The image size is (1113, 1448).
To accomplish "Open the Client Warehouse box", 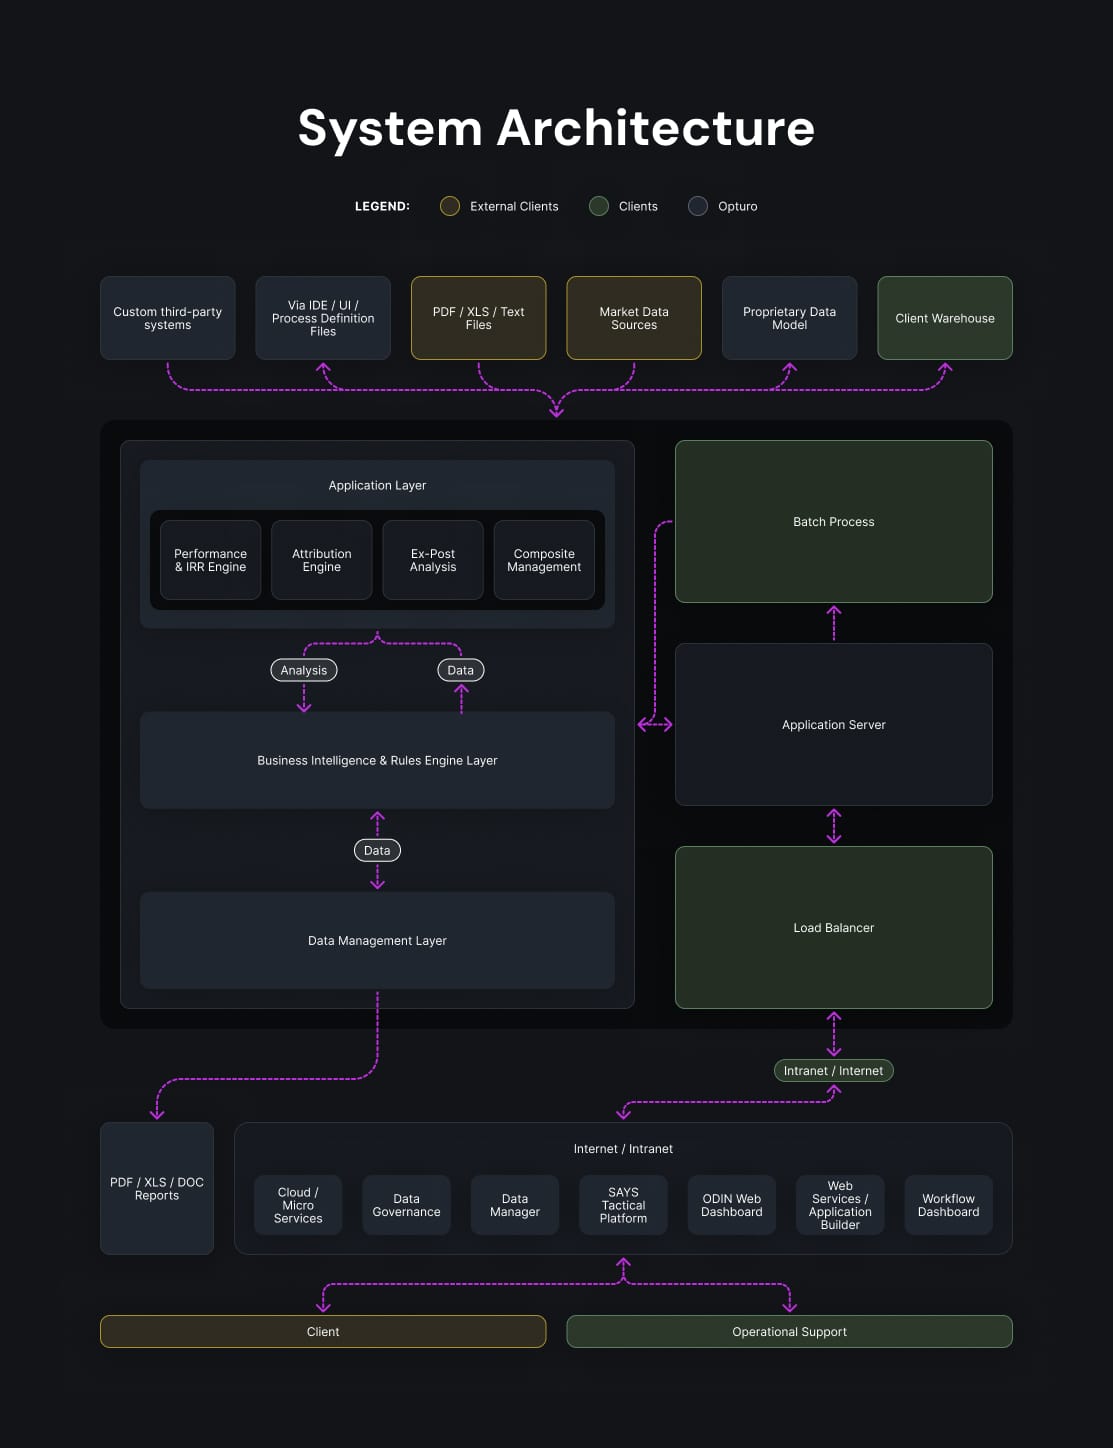I will pyautogui.click(x=945, y=318).
